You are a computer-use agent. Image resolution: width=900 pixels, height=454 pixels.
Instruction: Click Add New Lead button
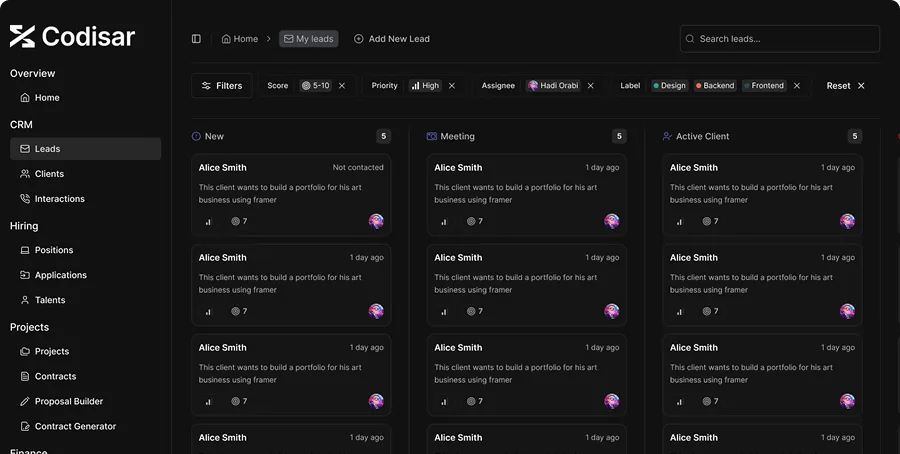click(391, 39)
